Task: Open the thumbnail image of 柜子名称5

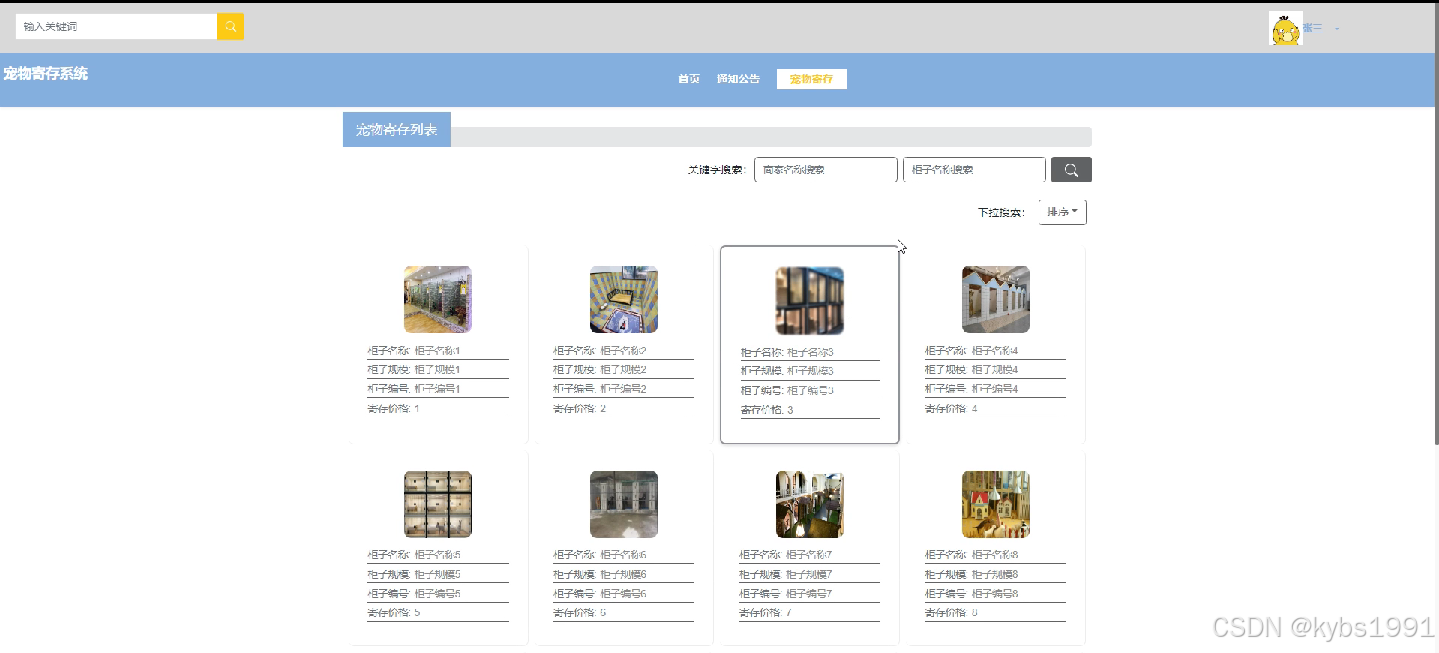Action: coord(438,505)
